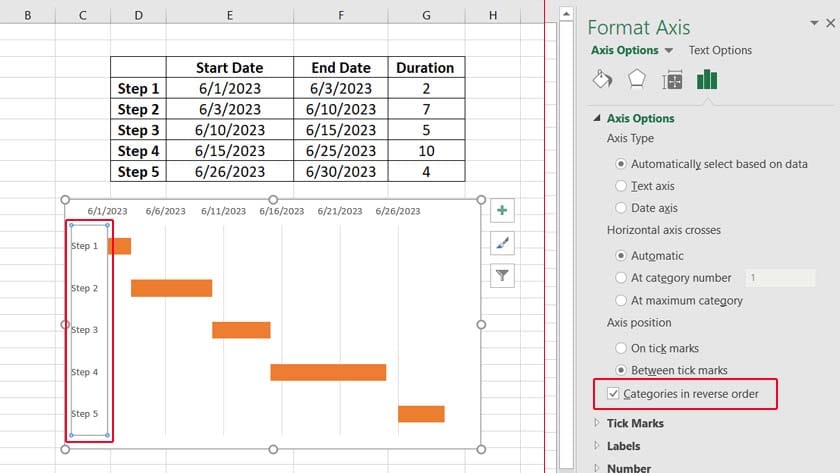This screenshot has height=473, width=840.
Task: Open the Chart Filters funnel button
Action: (x=502, y=275)
